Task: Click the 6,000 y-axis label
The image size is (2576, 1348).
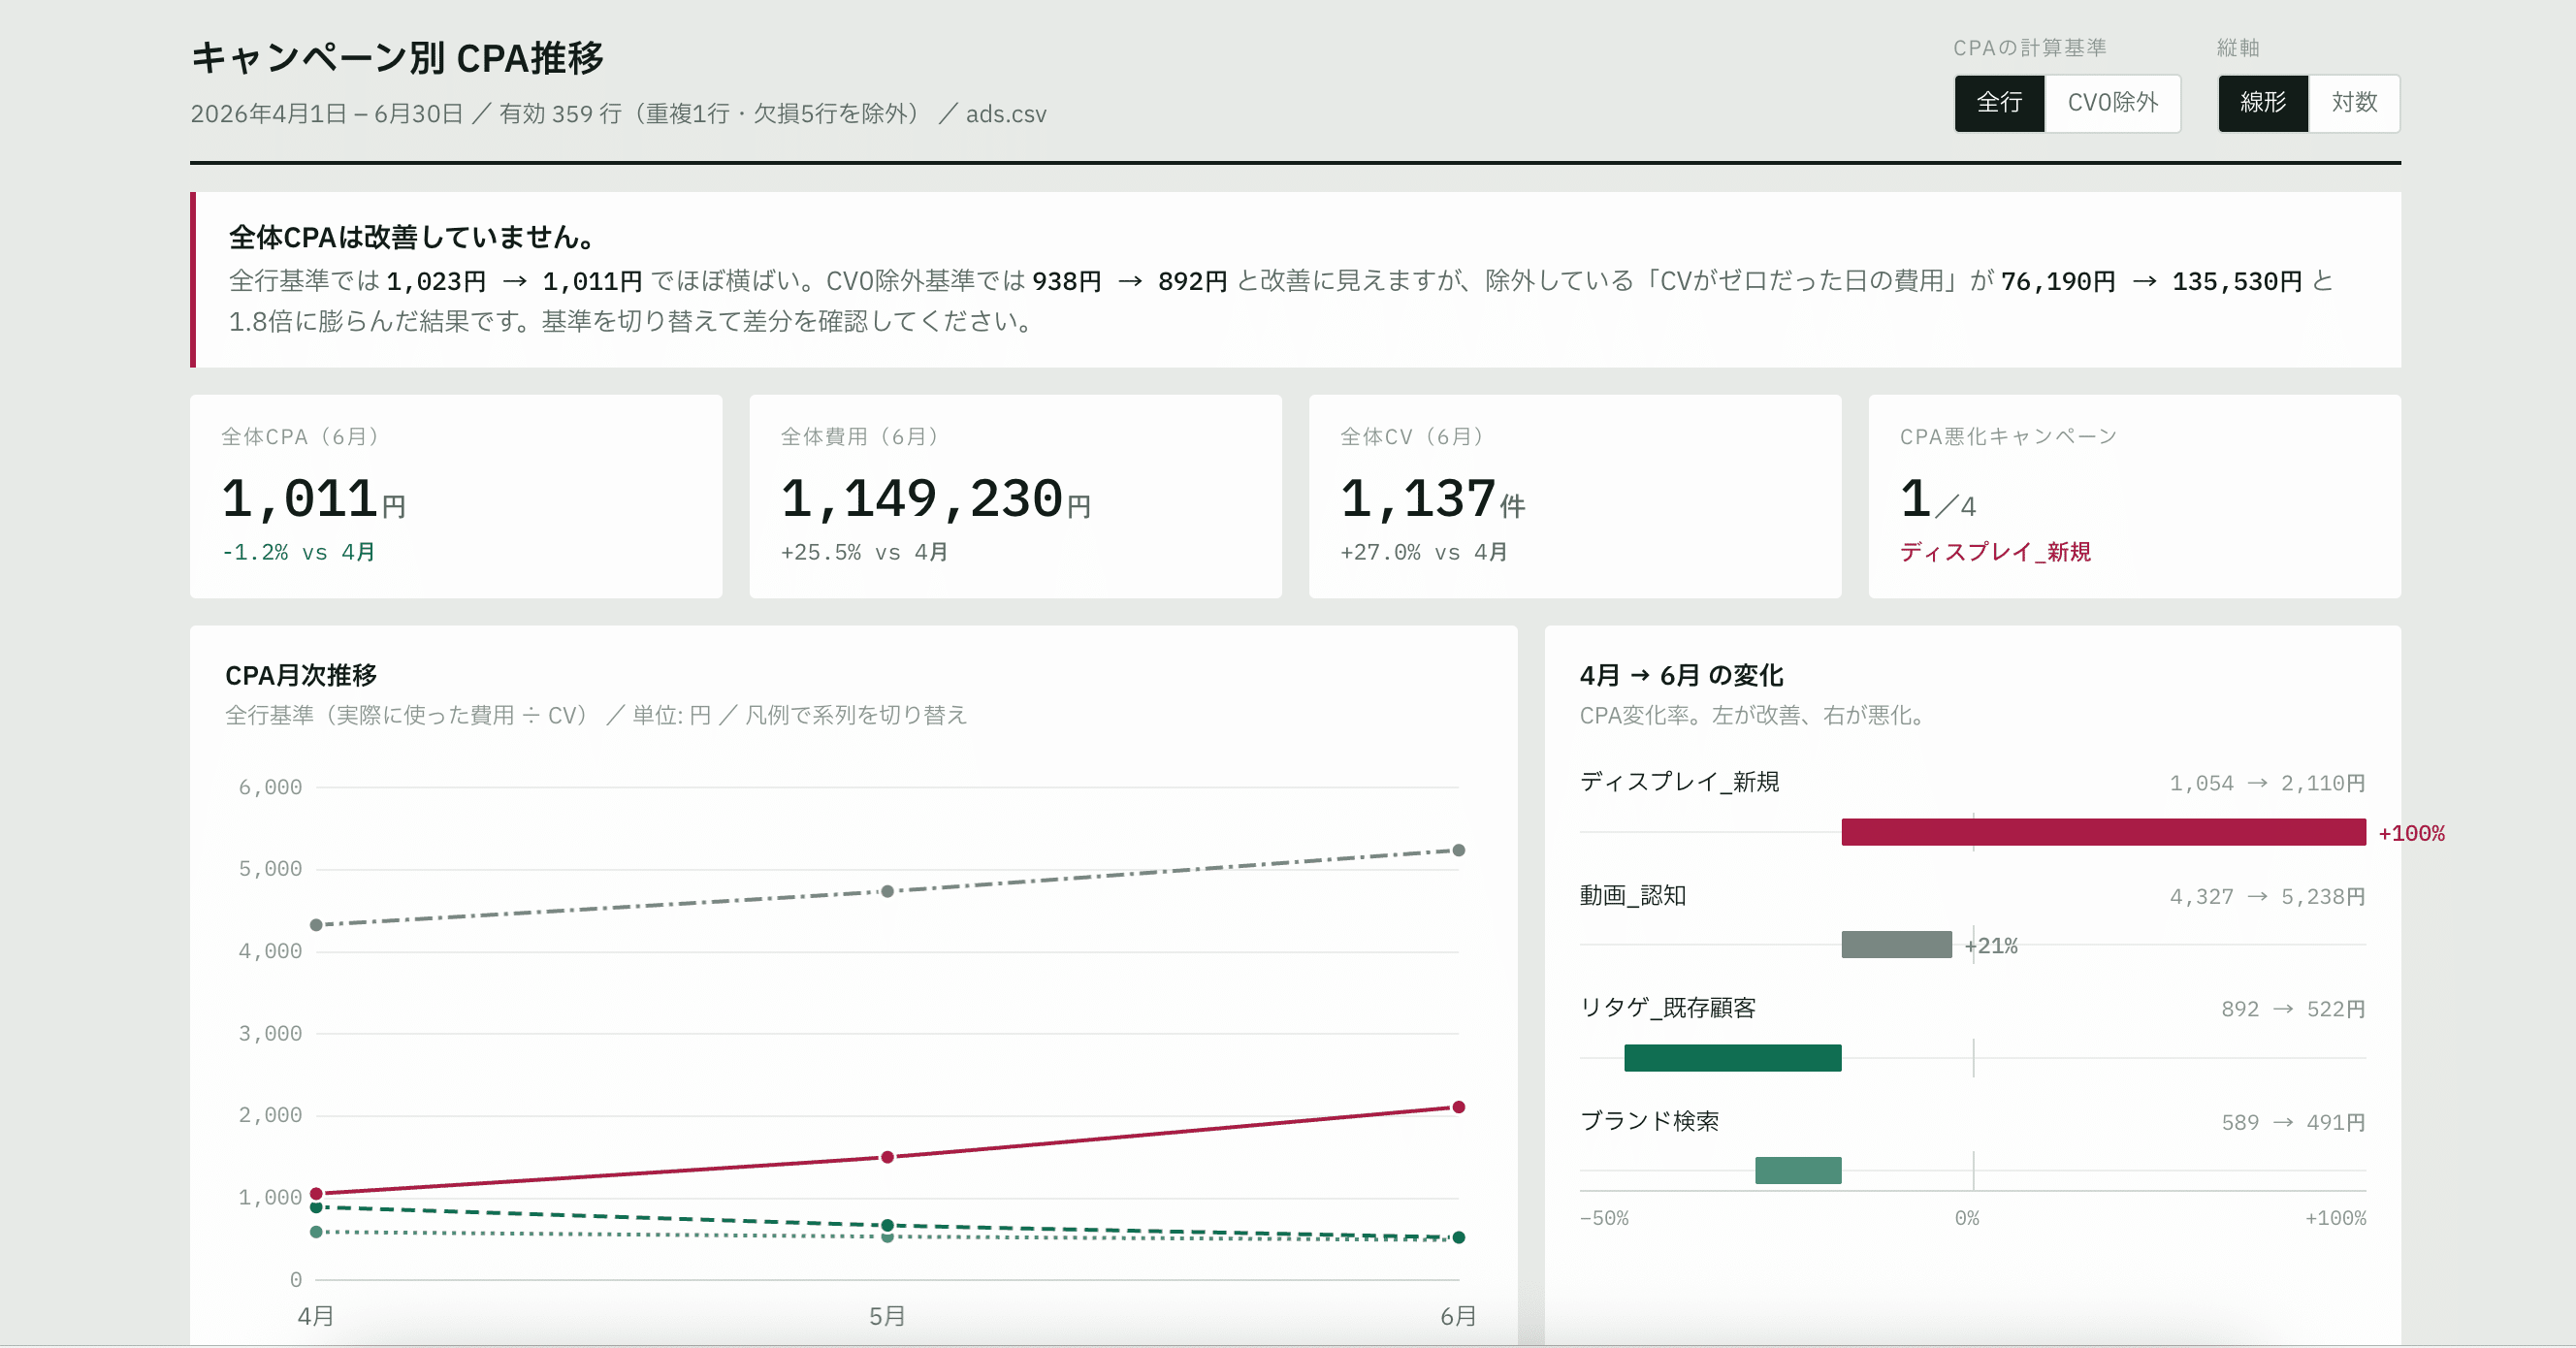Action: tap(270, 787)
